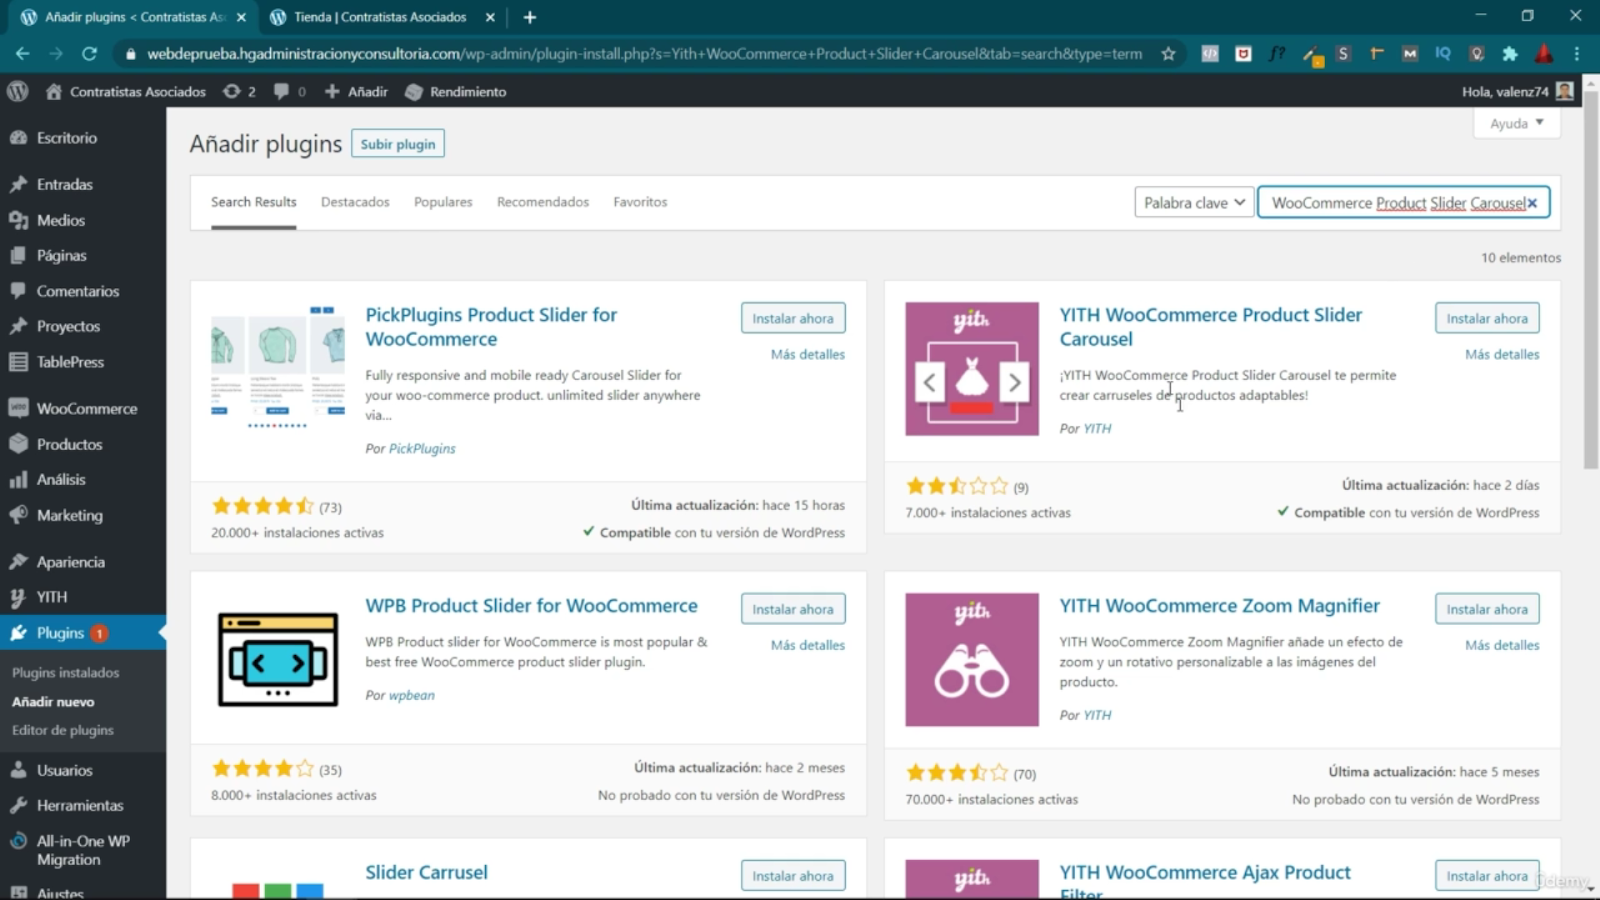Open Más detalles for PickPlugins Product Slider
The height and width of the screenshot is (900, 1600).
point(808,354)
